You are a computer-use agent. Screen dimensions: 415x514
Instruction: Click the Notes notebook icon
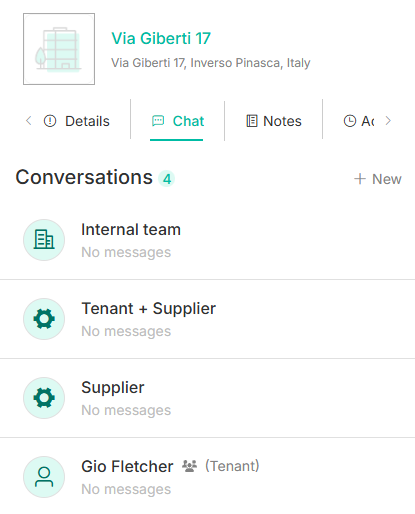click(252, 121)
